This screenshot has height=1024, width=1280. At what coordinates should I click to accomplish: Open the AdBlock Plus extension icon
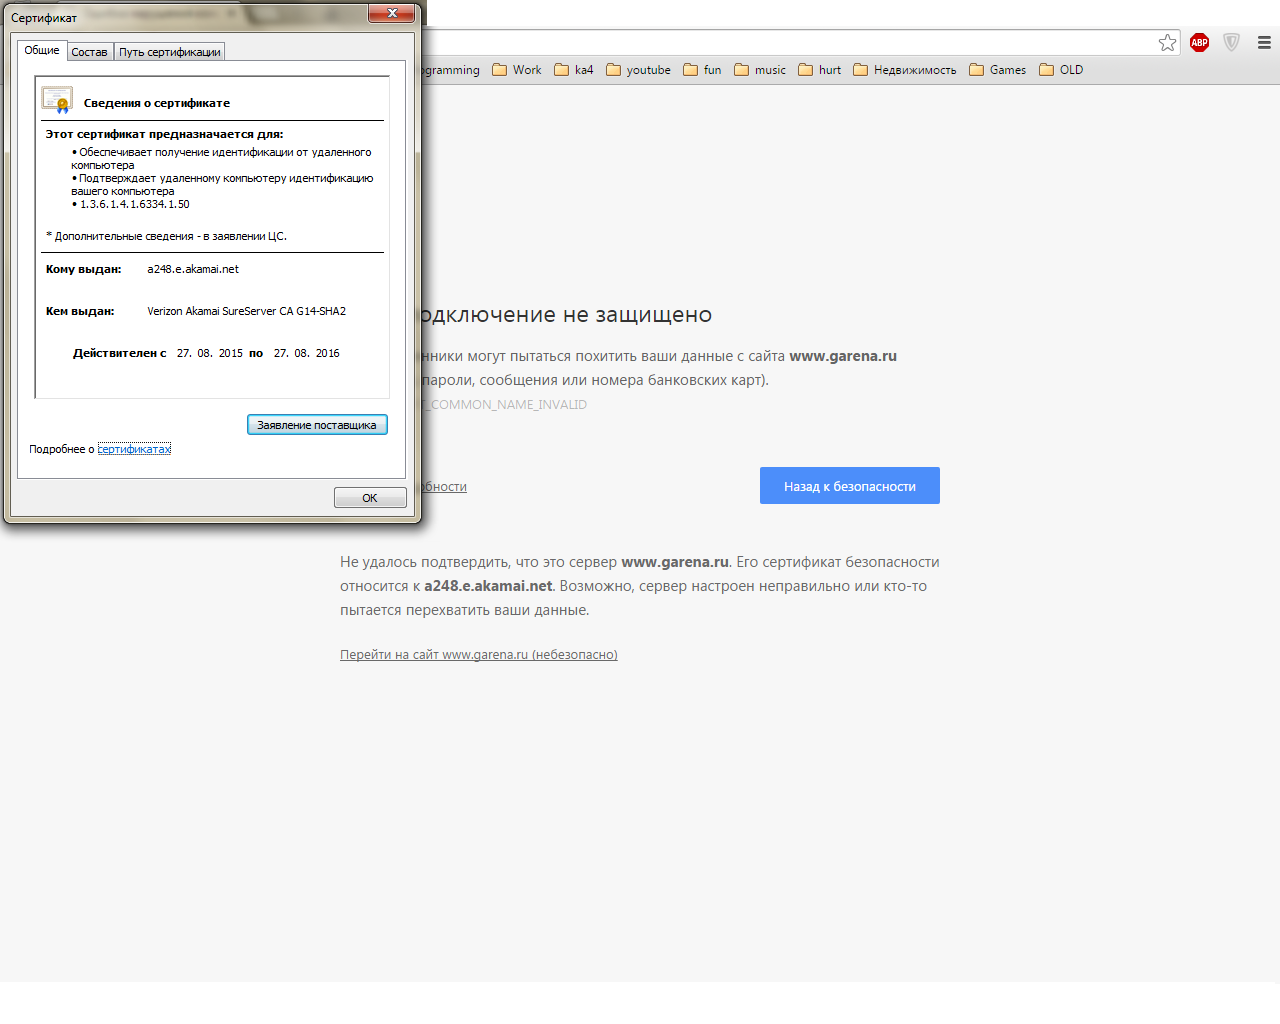1199,42
